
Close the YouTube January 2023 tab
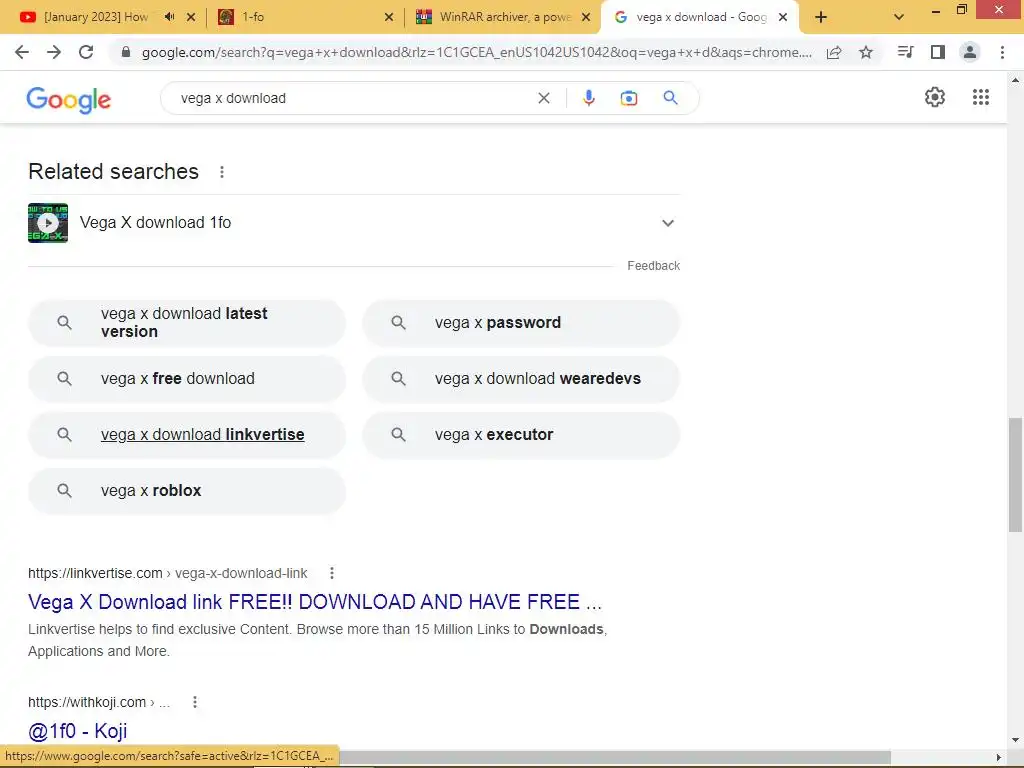191,17
